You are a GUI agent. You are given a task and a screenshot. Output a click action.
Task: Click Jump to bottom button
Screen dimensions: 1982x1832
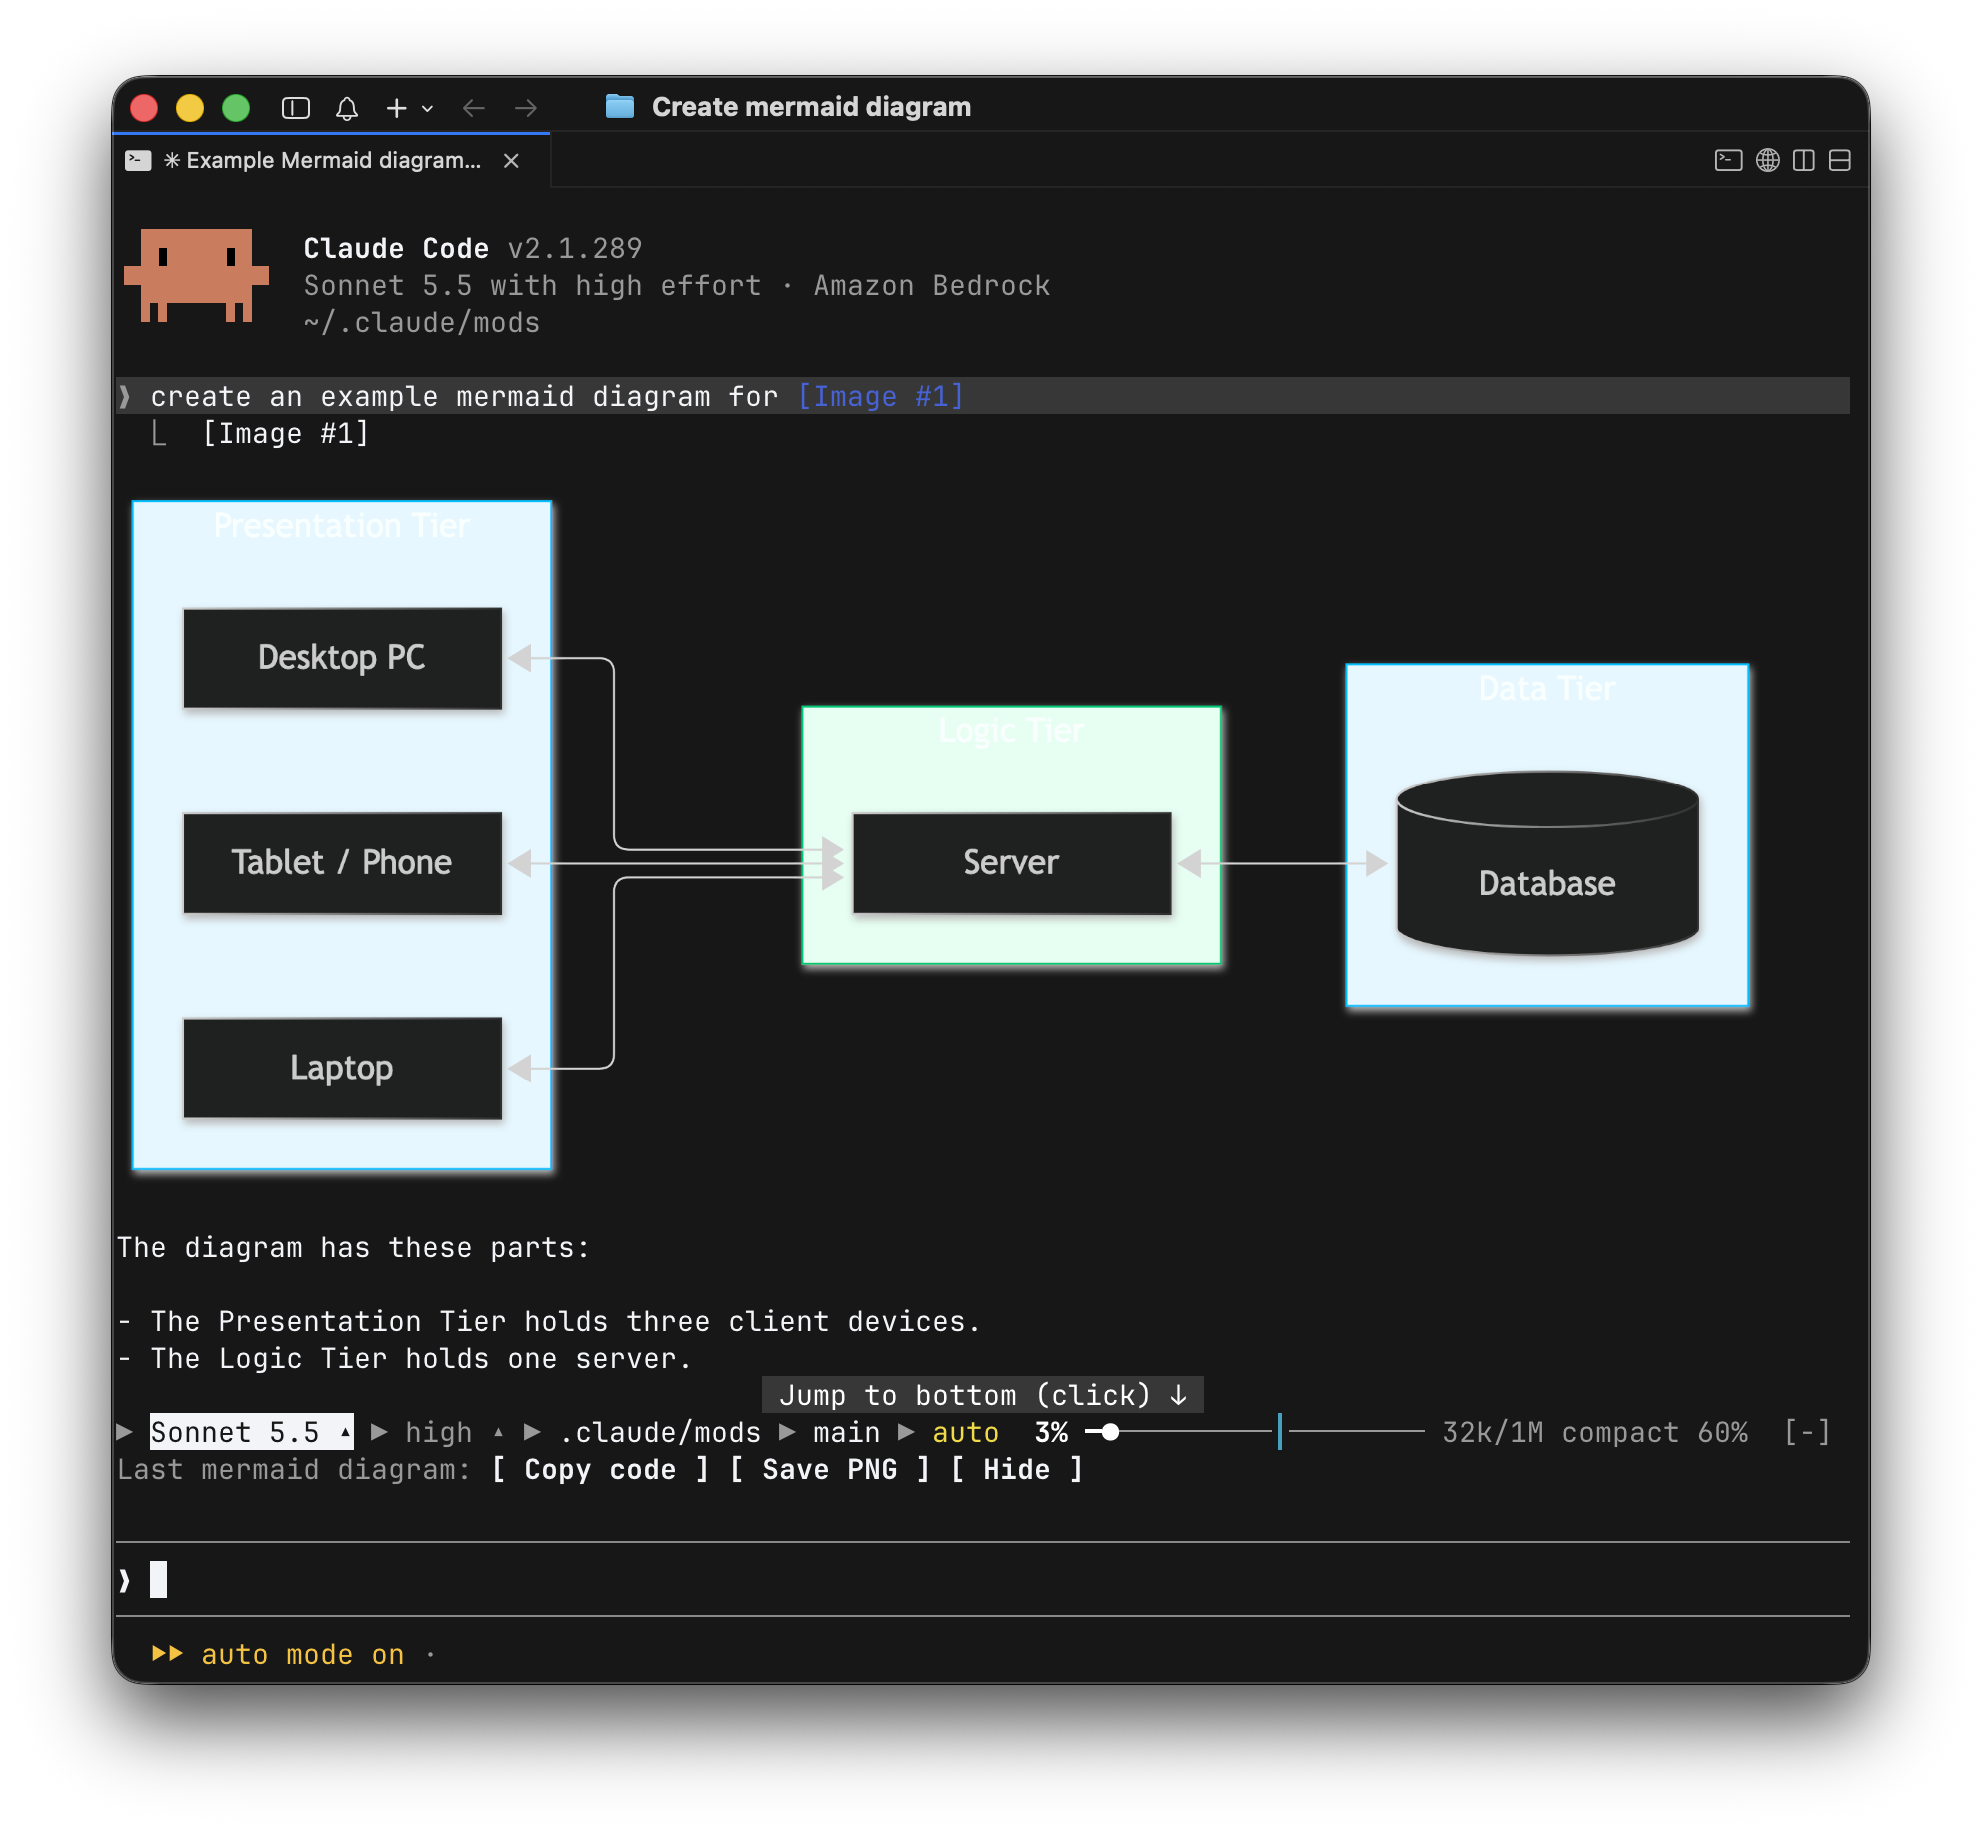982,1395
